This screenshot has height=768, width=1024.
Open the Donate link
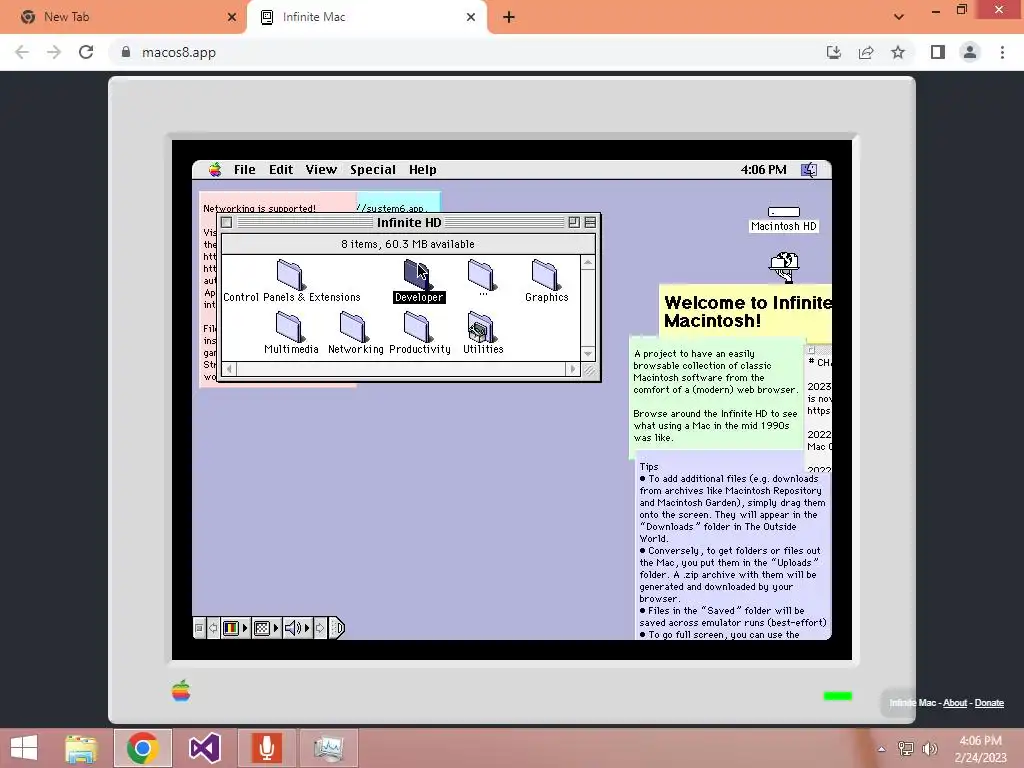click(989, 703)
